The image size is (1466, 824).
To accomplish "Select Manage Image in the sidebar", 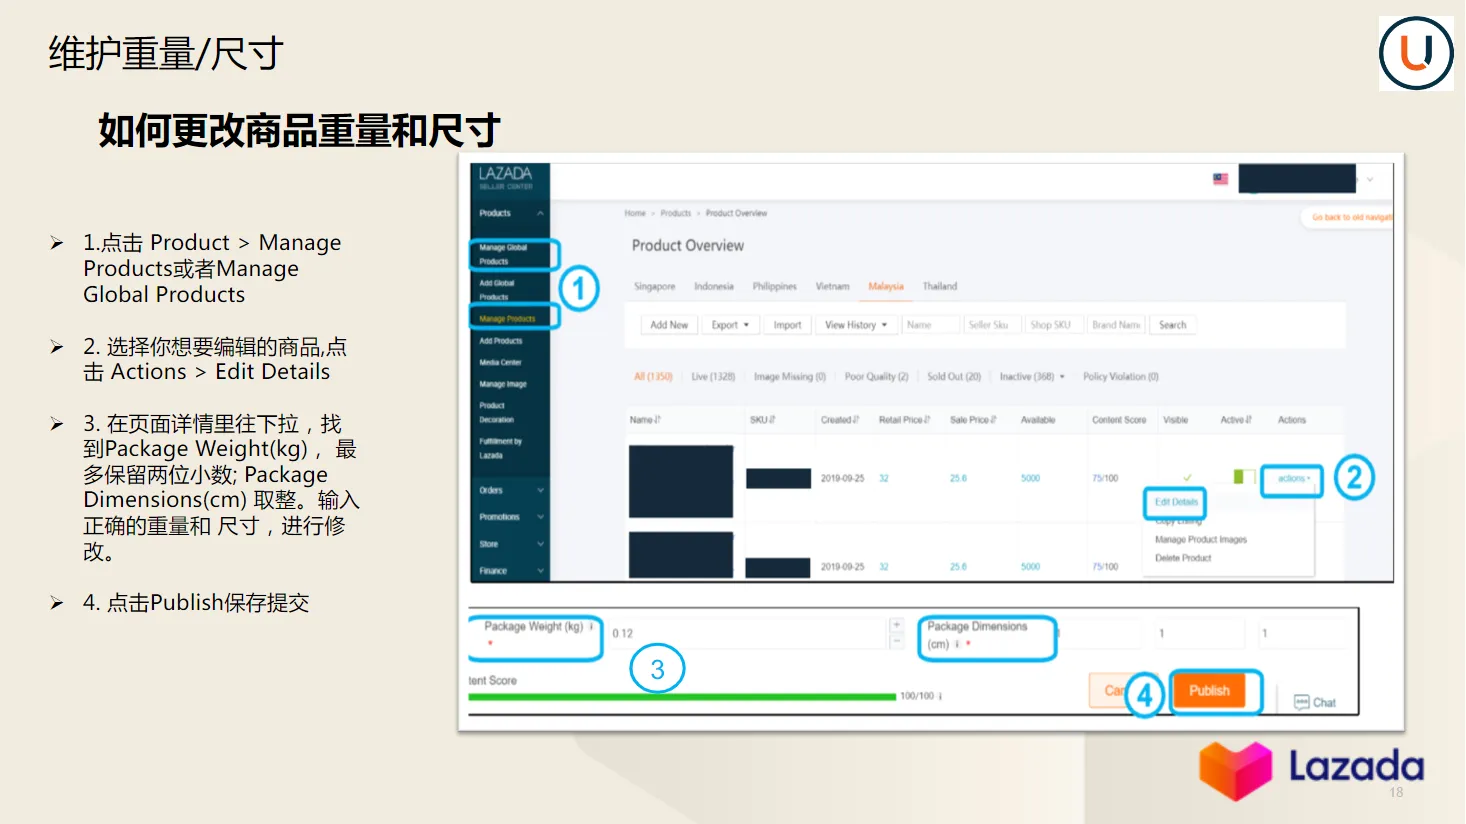I will (501, 383).
